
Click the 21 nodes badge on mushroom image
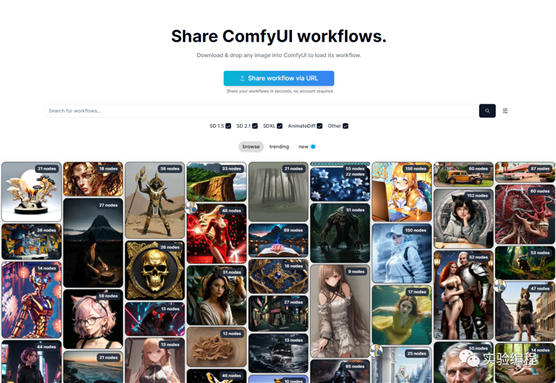(x=47, y=169)
